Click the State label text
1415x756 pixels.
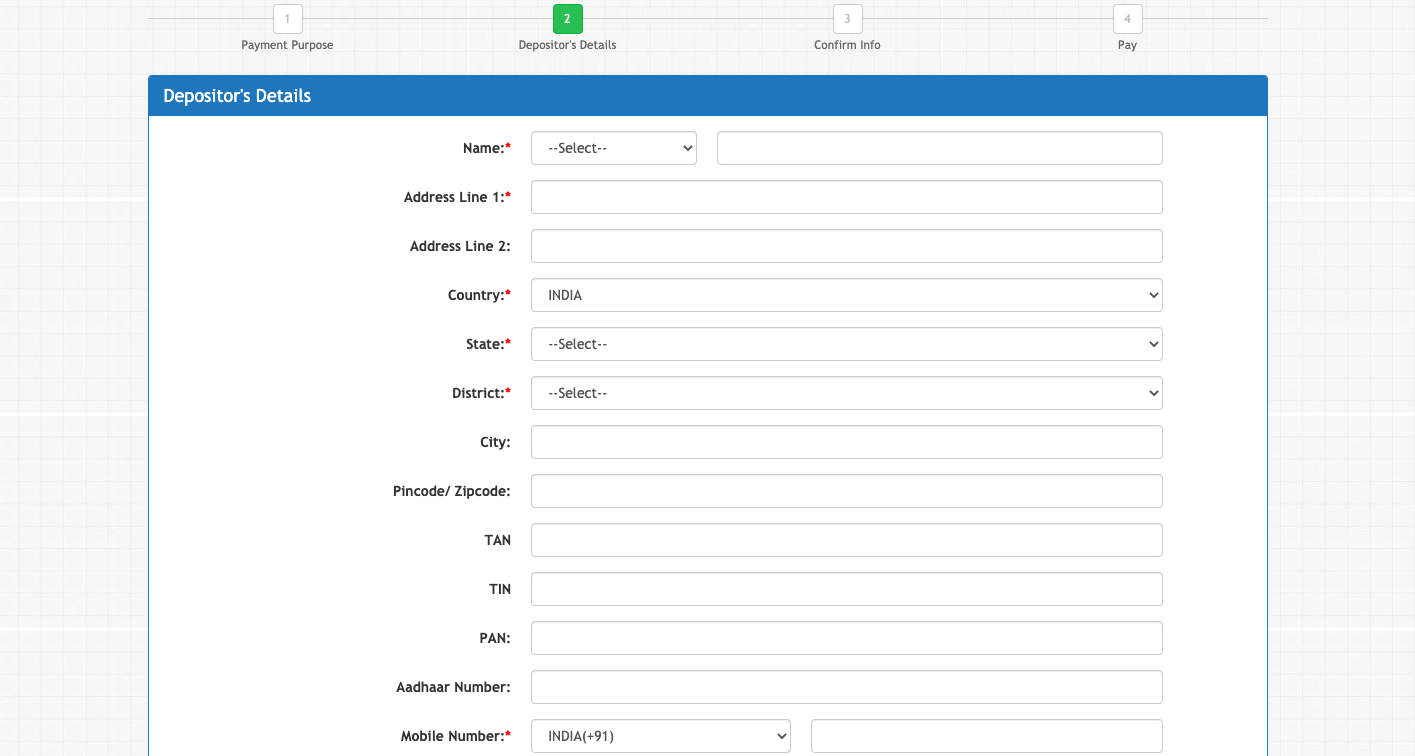click(x=488, y=344)
